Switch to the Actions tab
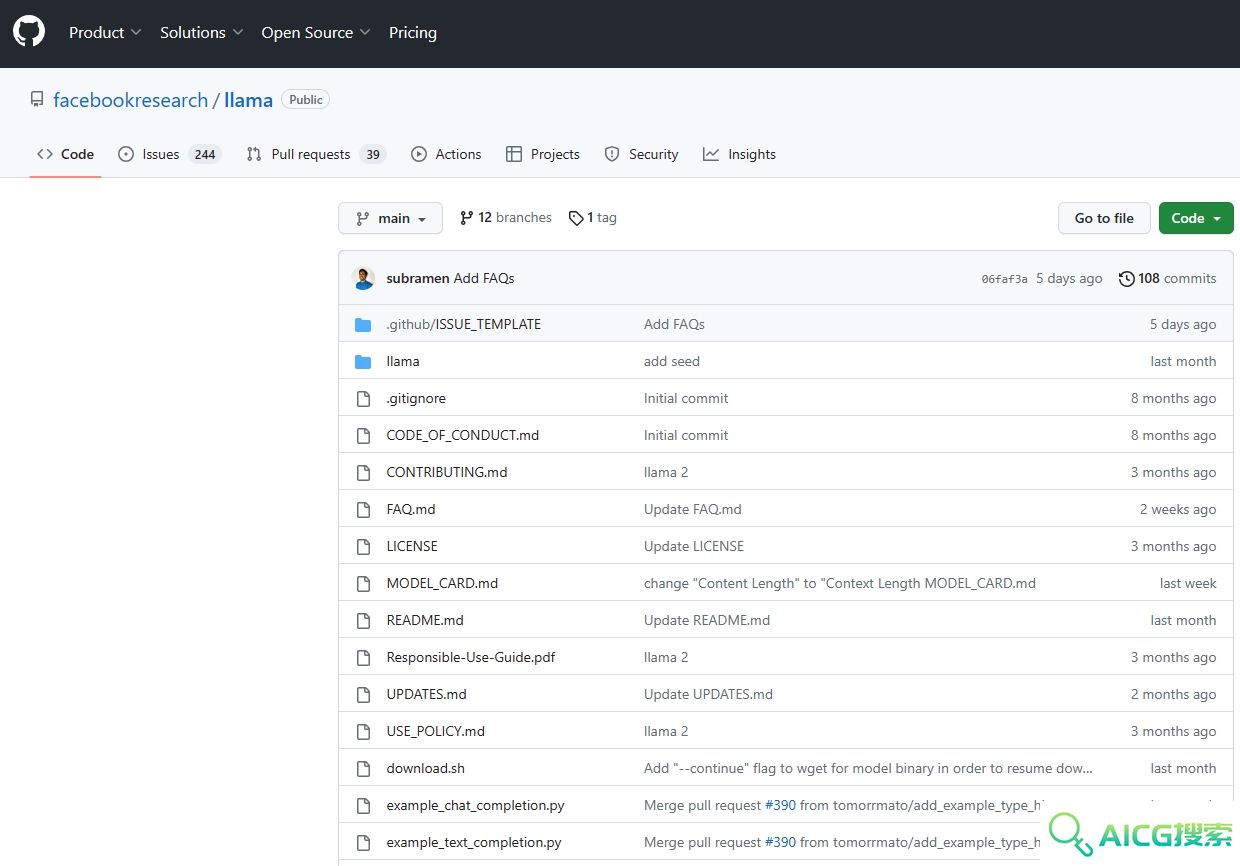This screenshot has height=866, width=1240. pyautogui.click(x=446, y=154)
